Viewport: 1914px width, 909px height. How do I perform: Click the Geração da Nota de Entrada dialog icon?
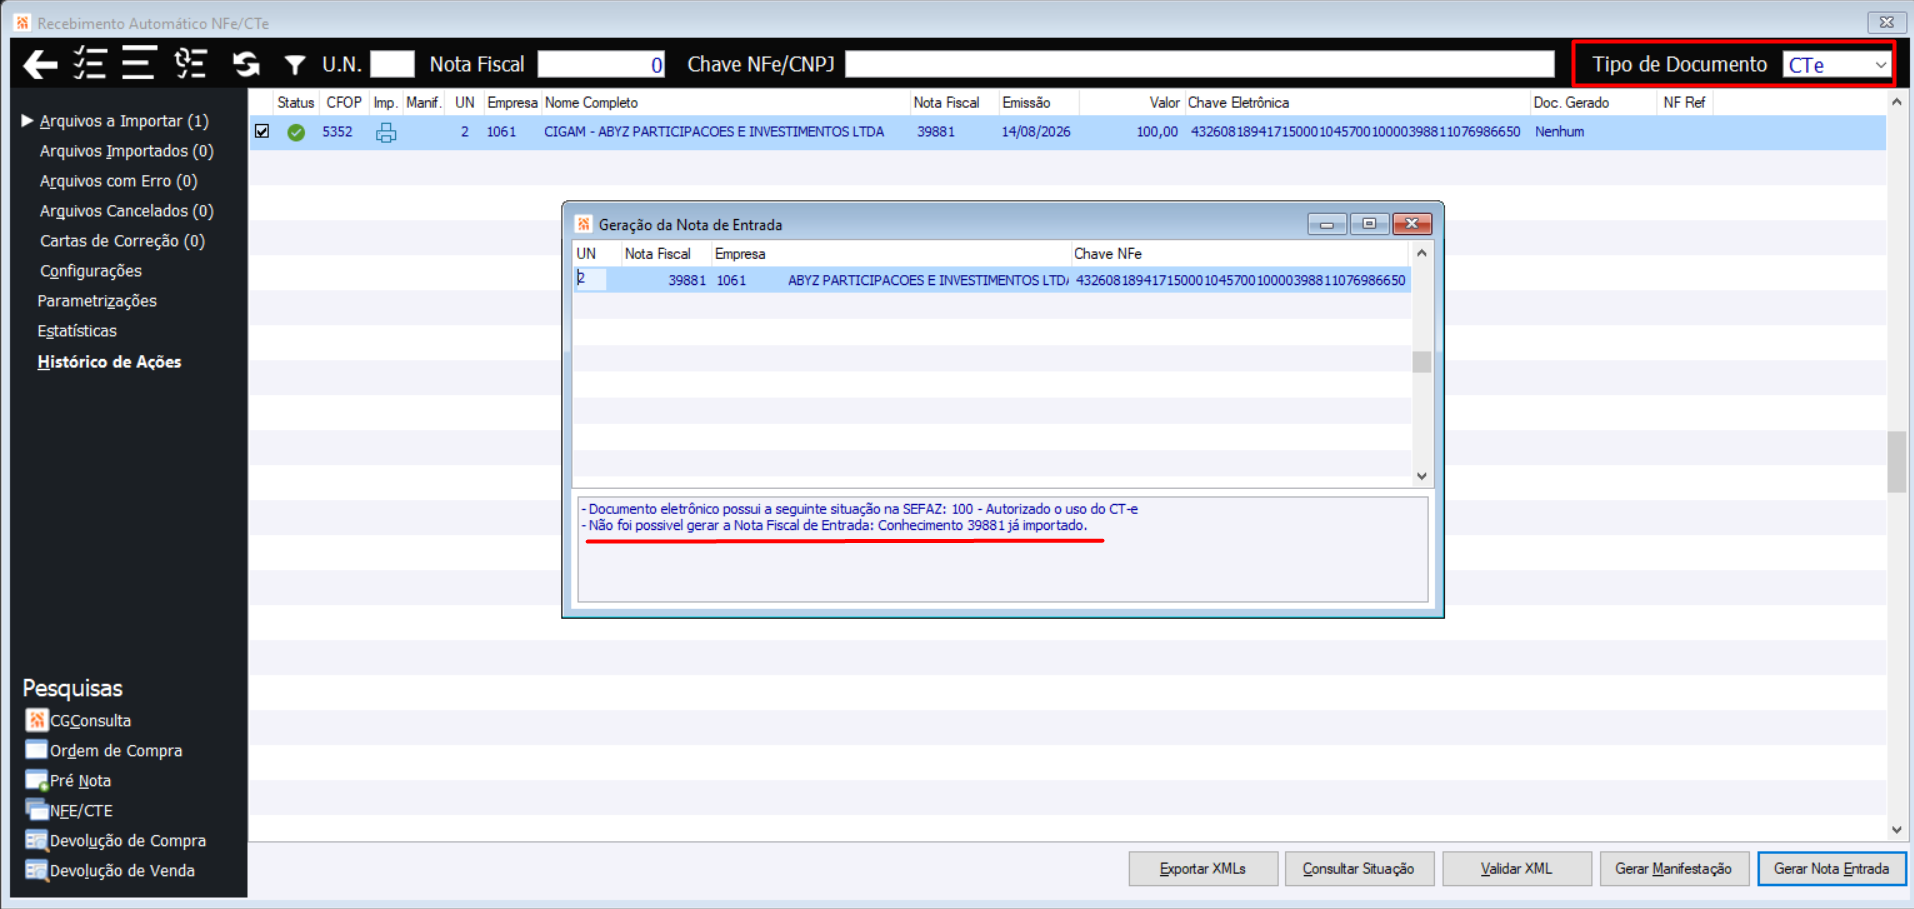[x=584, y=224]
